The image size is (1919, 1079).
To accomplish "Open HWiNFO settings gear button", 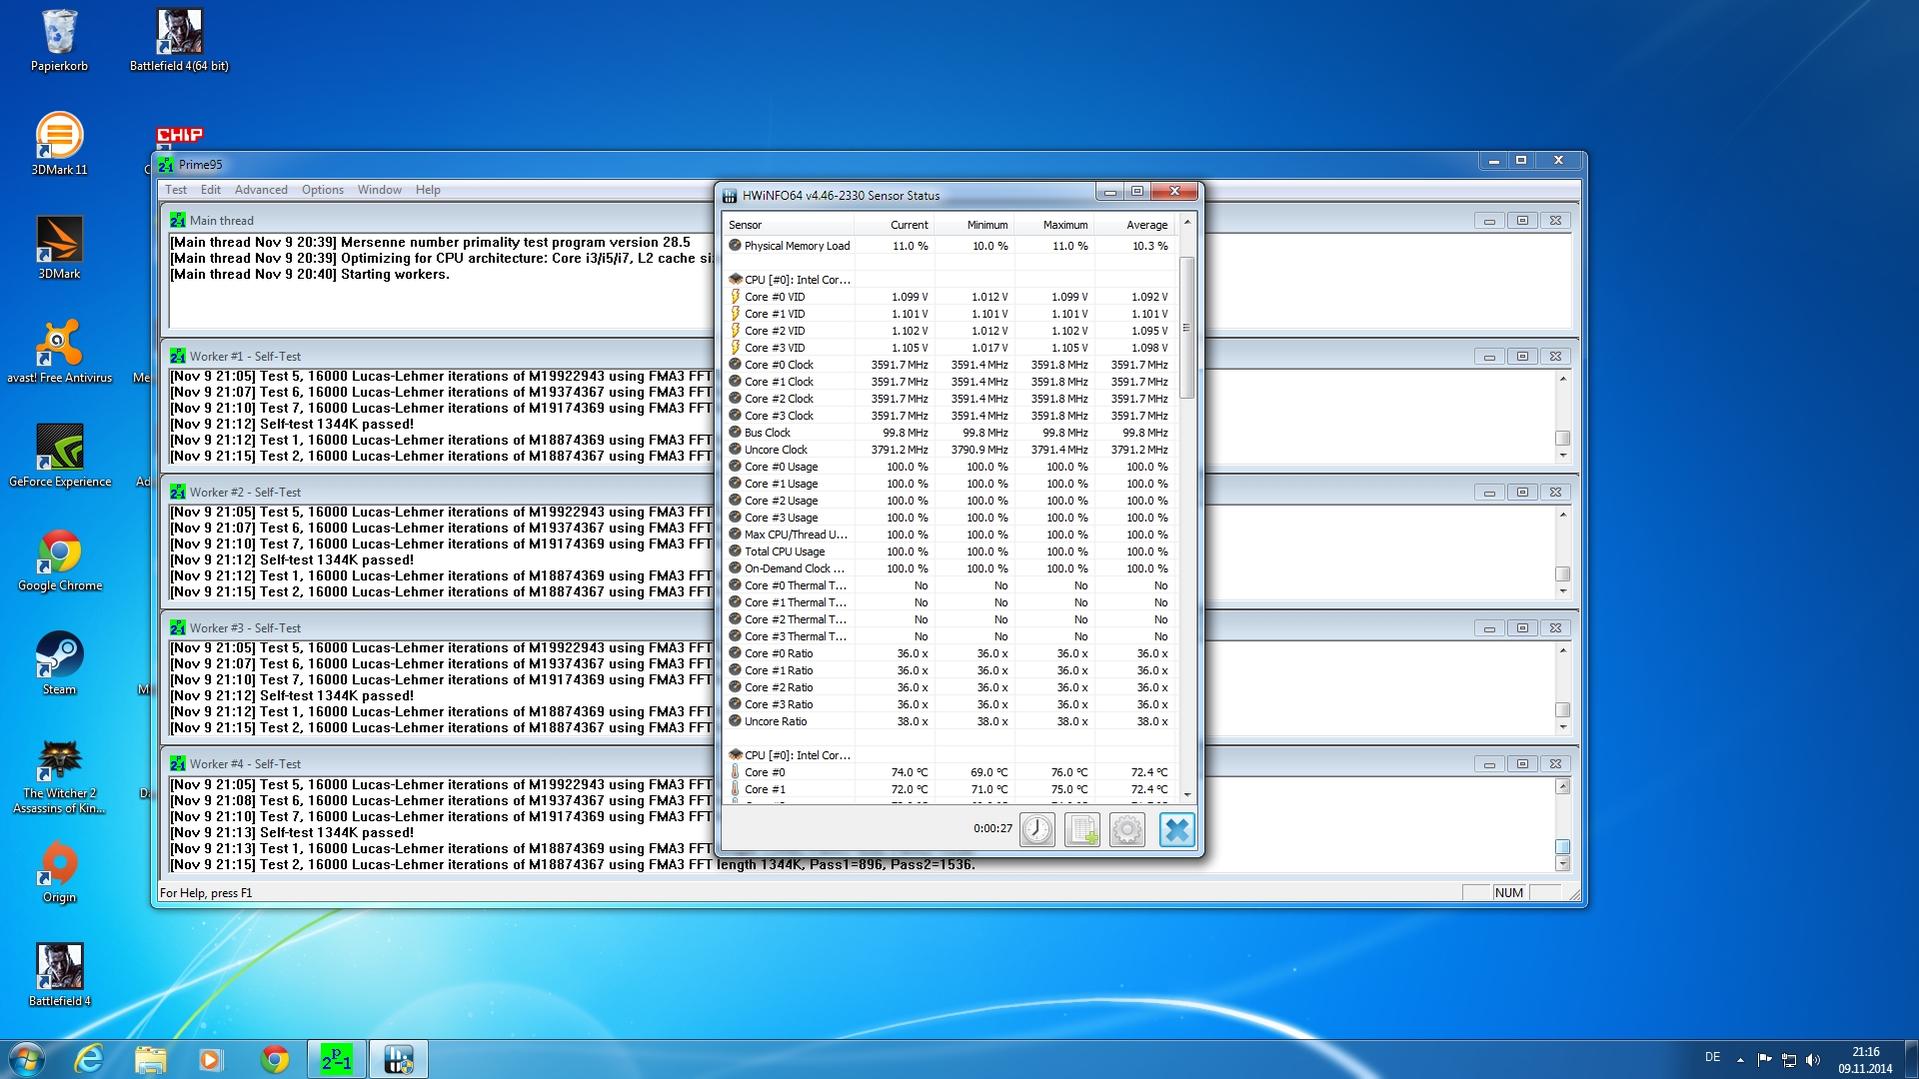I will (1127, 829).
